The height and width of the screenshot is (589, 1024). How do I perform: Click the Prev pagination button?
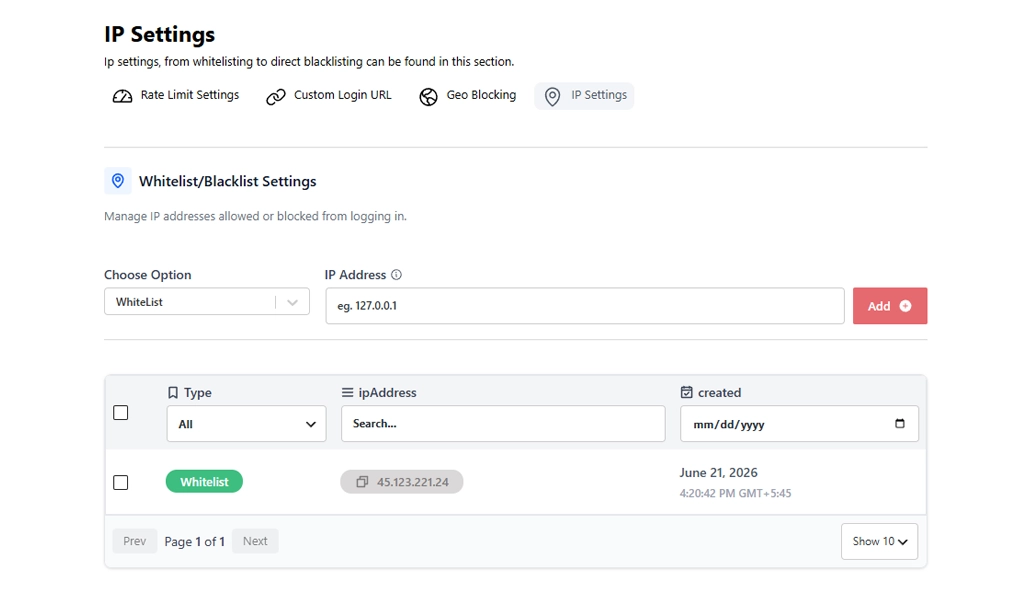point(135,541)
